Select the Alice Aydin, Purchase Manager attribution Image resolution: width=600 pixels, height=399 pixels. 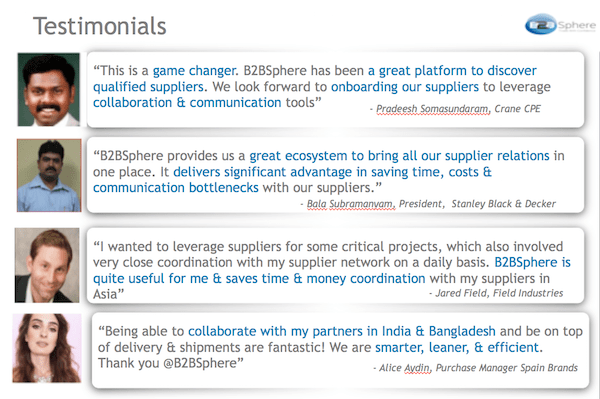click(x=476, y=368)
